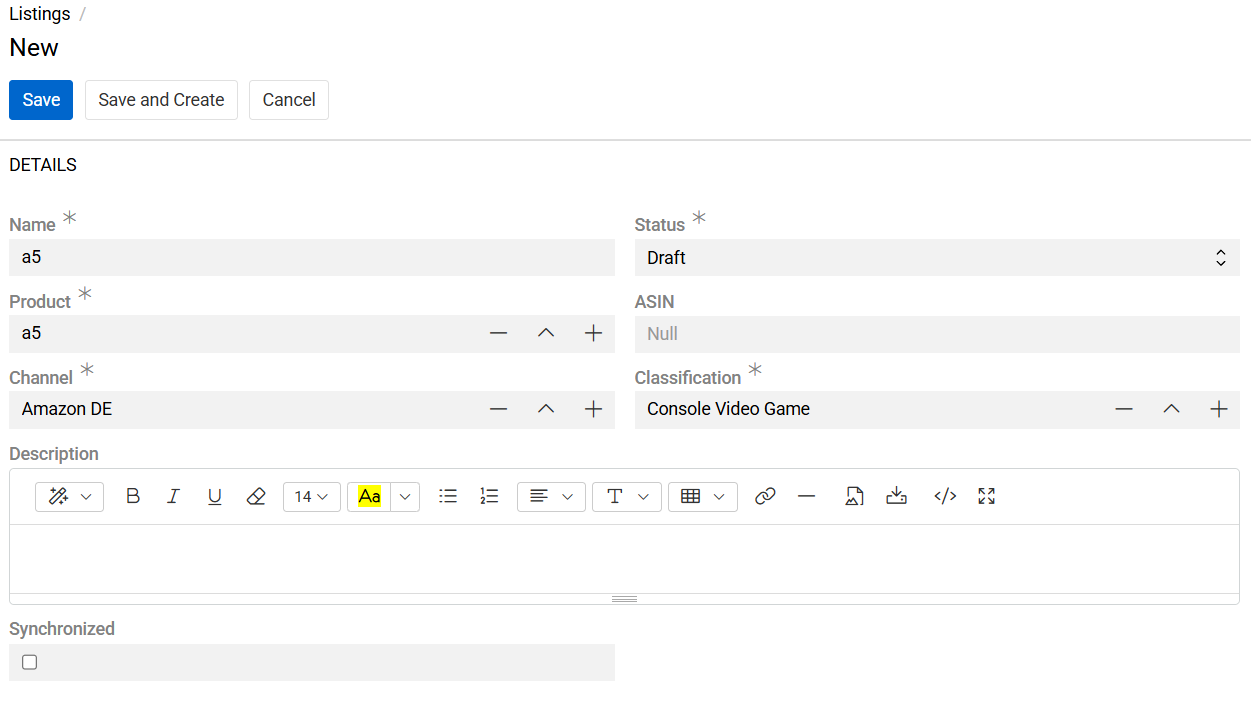Open the code view of the editor
Viewport: 1251px width, 718px height.
(x=945, y=497)
